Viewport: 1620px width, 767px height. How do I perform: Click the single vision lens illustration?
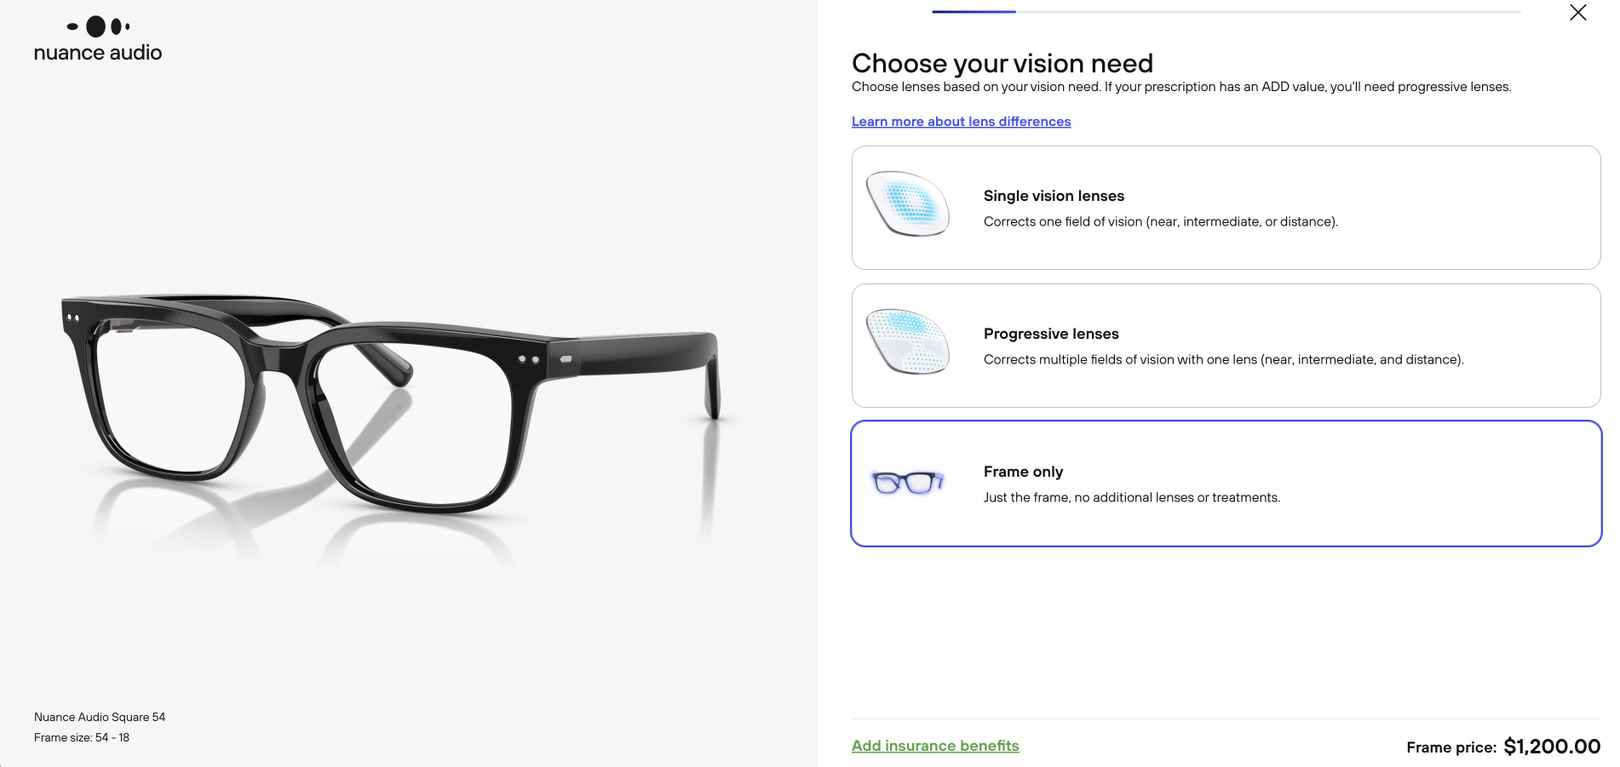click(907, 206)
